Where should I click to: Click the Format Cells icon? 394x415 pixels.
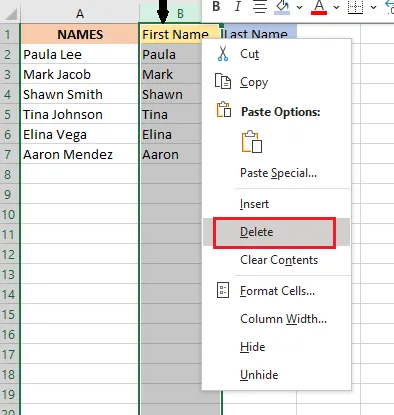223,290
